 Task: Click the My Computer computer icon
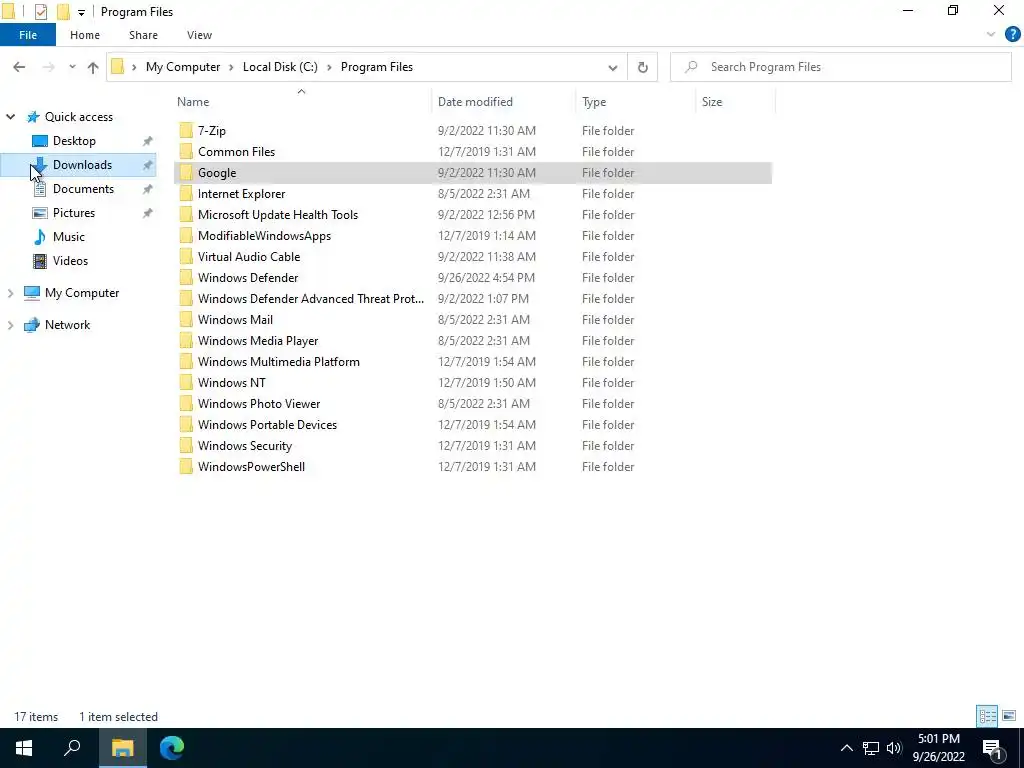[x=31, y=293]
